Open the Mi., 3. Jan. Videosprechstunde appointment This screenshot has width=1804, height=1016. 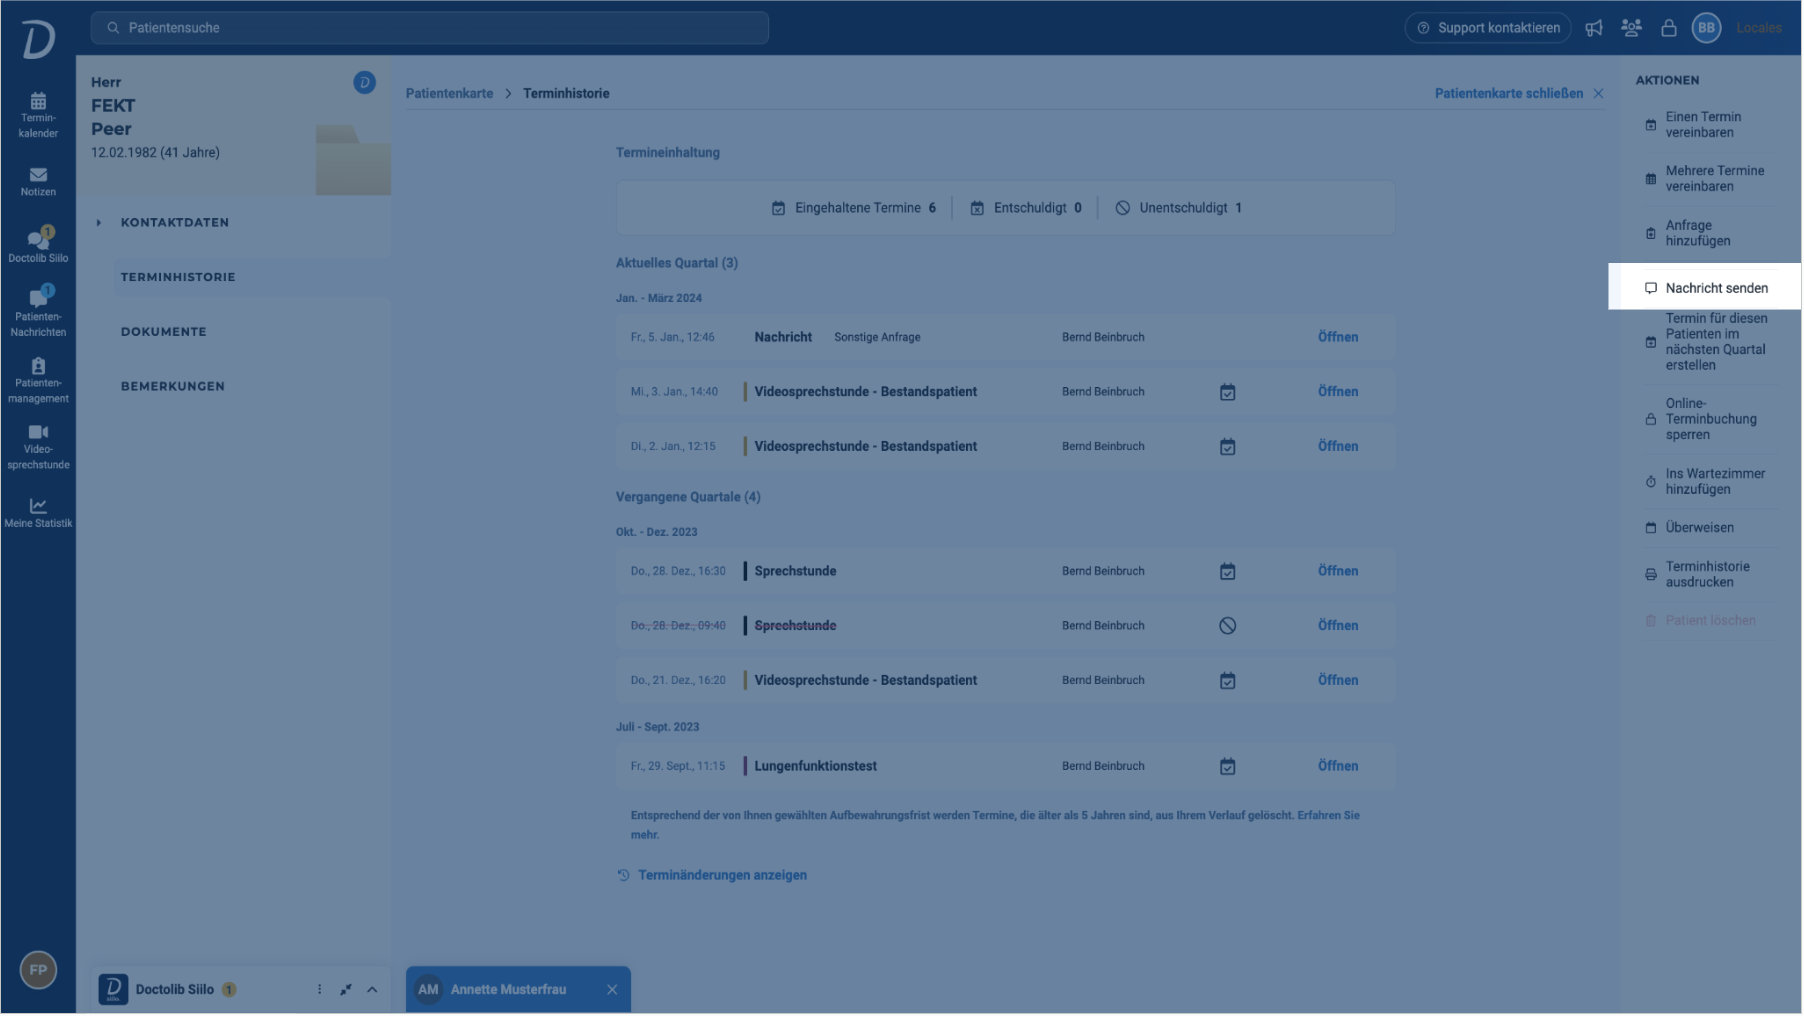pos(1339,392)
